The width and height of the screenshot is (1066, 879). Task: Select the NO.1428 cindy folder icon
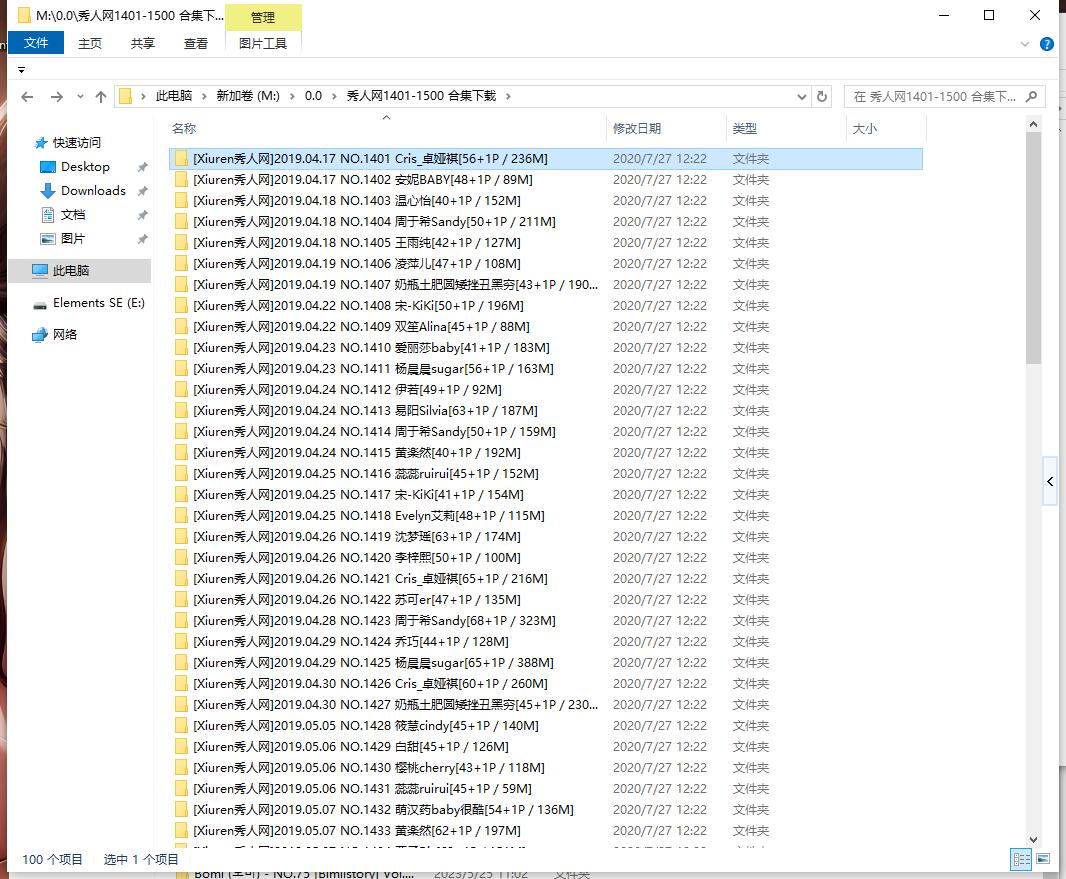tap(181, 726)
